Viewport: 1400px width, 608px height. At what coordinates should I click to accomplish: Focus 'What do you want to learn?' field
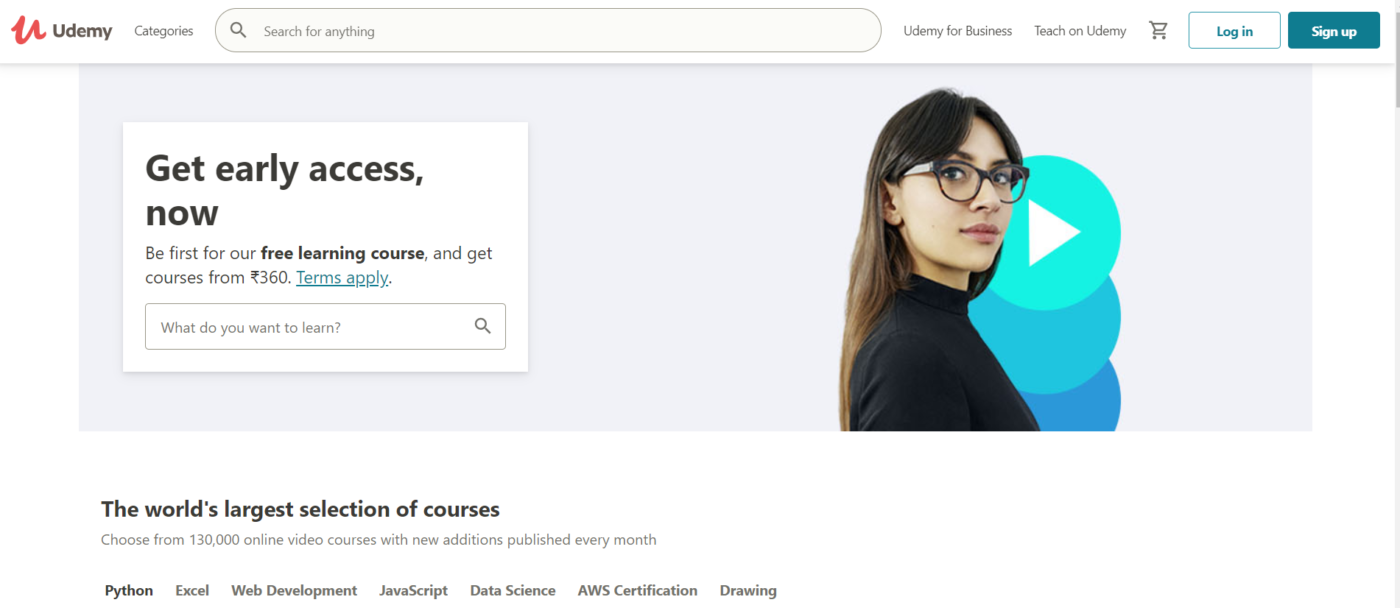[325, 326]
